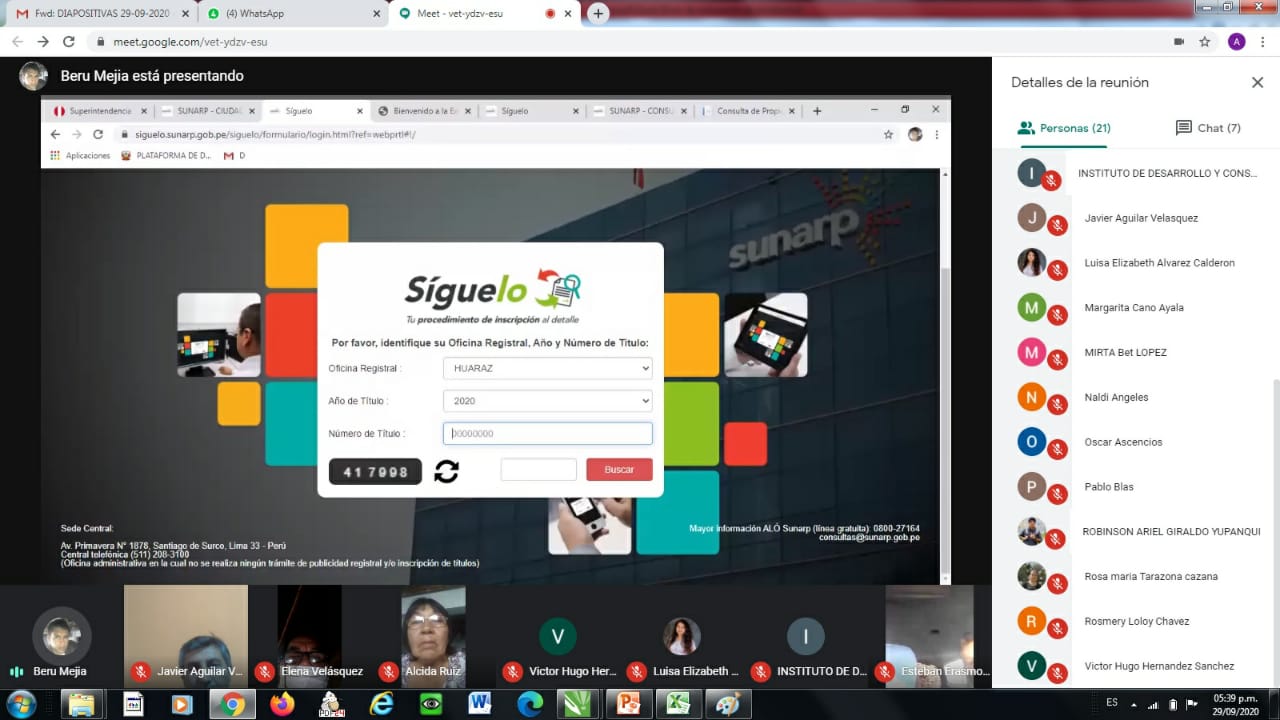Screen dimensions: 1280x720
Task: Open the Personas (21) tab
Action: [1064, 128]
